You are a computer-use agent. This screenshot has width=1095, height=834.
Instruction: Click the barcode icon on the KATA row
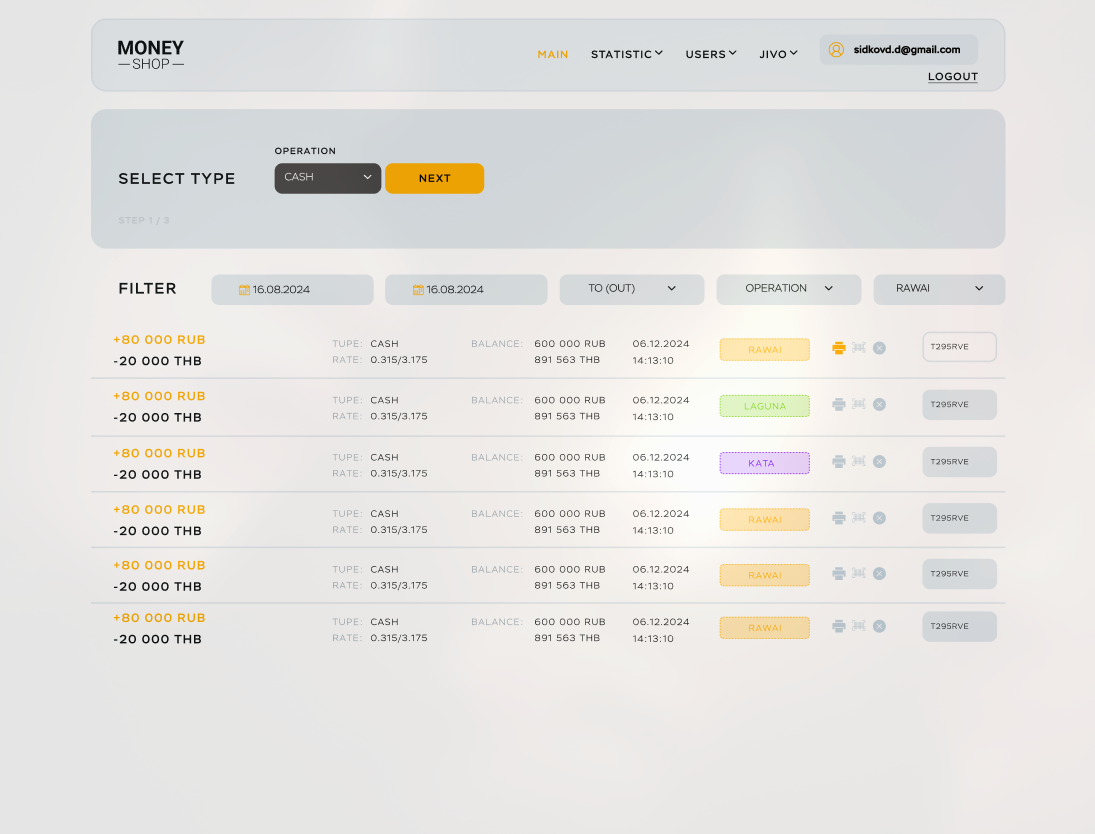point(859,461)
